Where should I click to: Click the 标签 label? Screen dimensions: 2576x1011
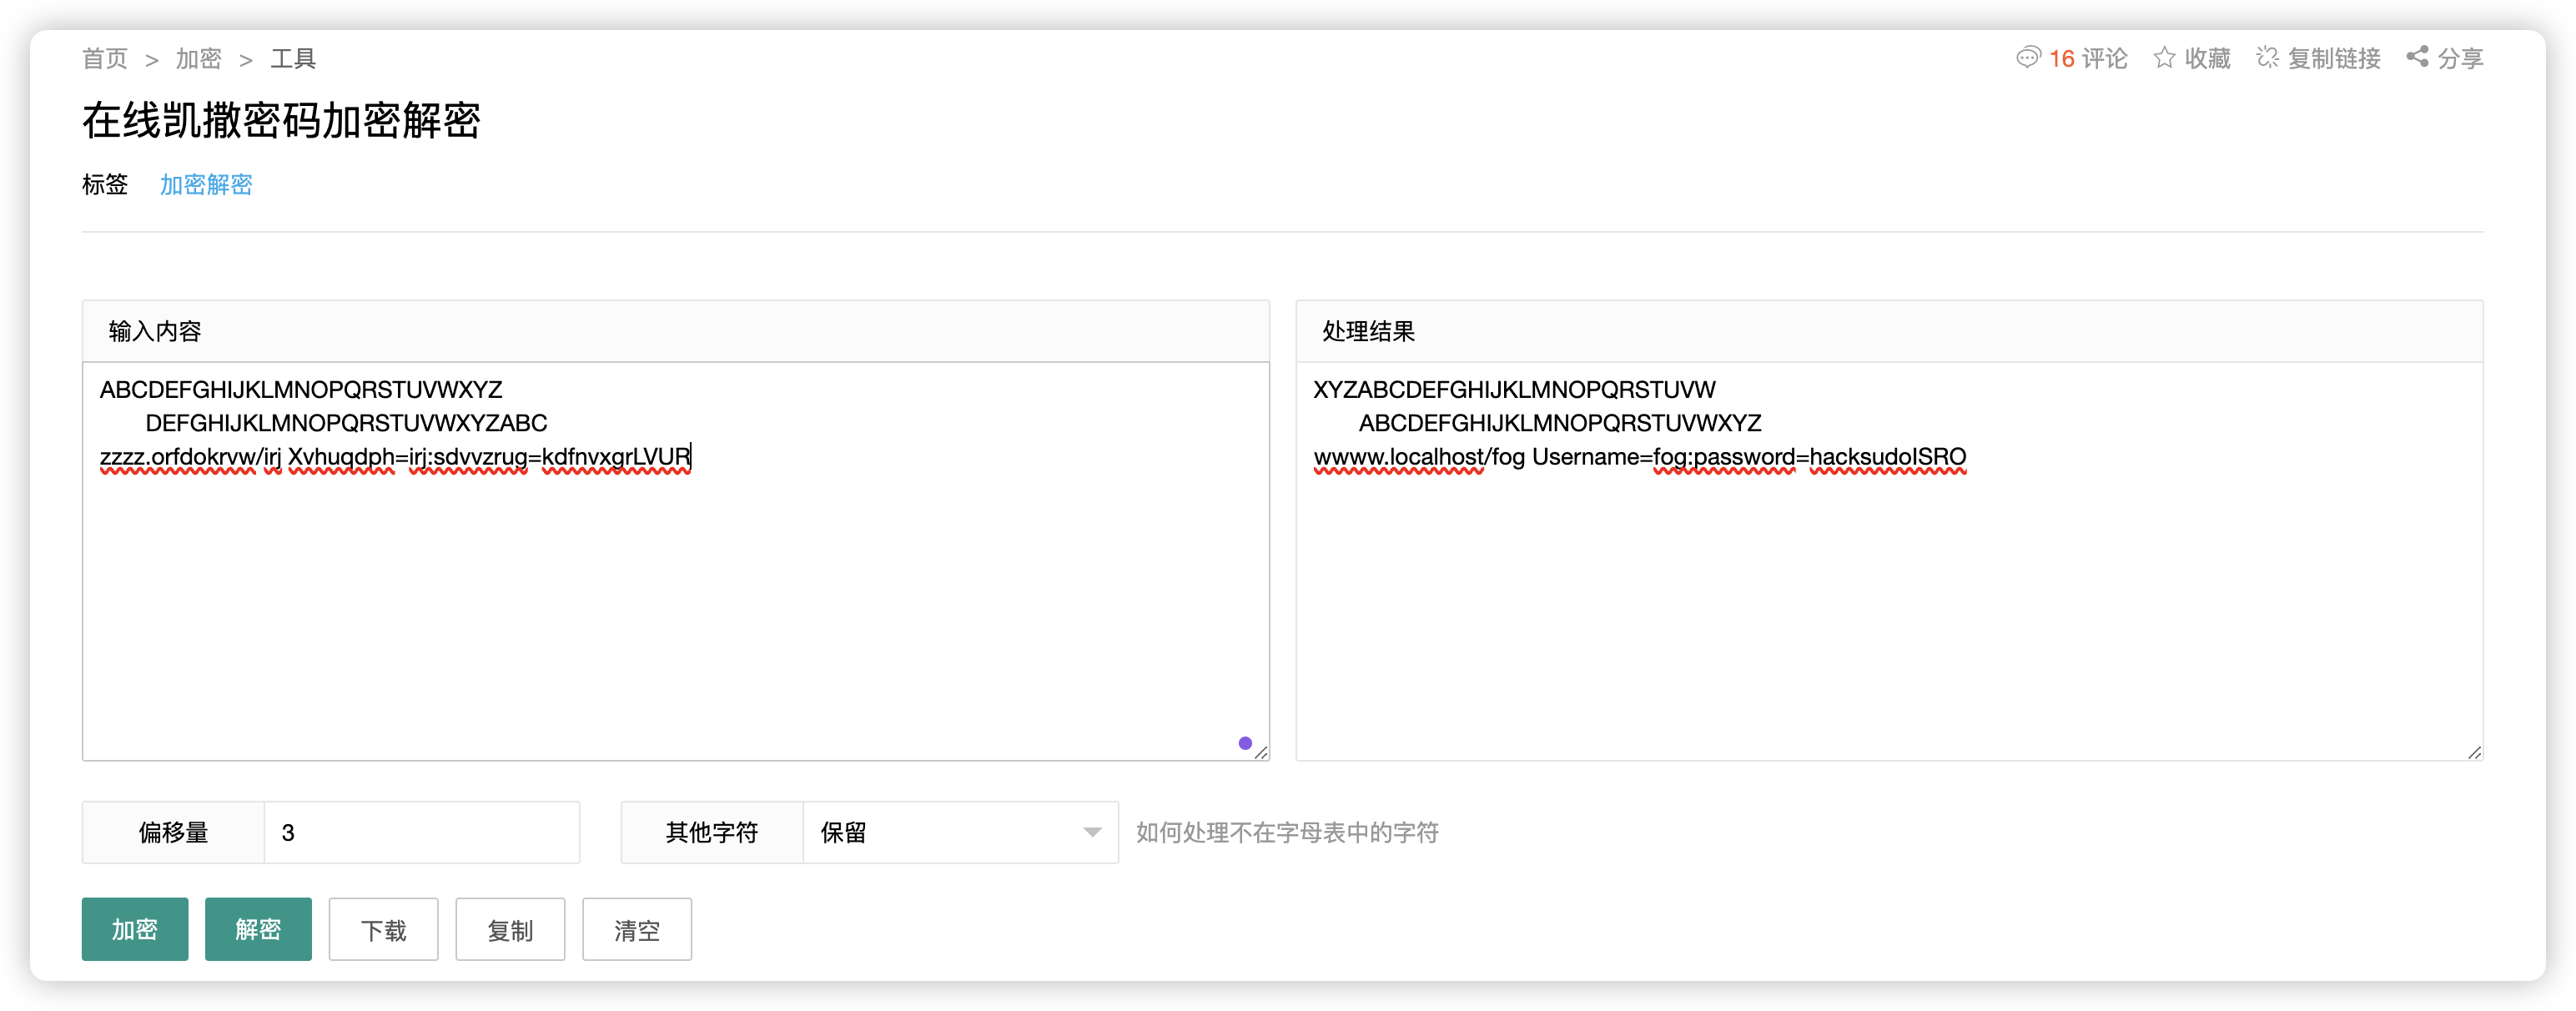105,185
